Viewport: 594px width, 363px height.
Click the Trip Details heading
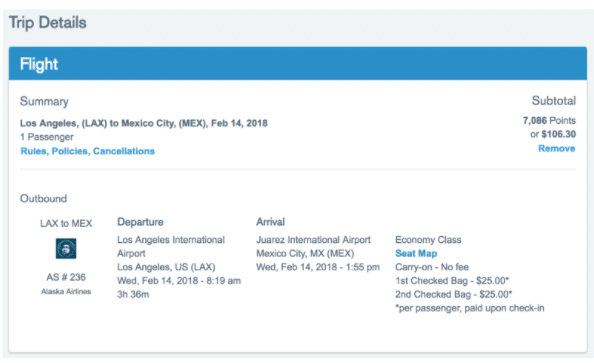(48, 23)
